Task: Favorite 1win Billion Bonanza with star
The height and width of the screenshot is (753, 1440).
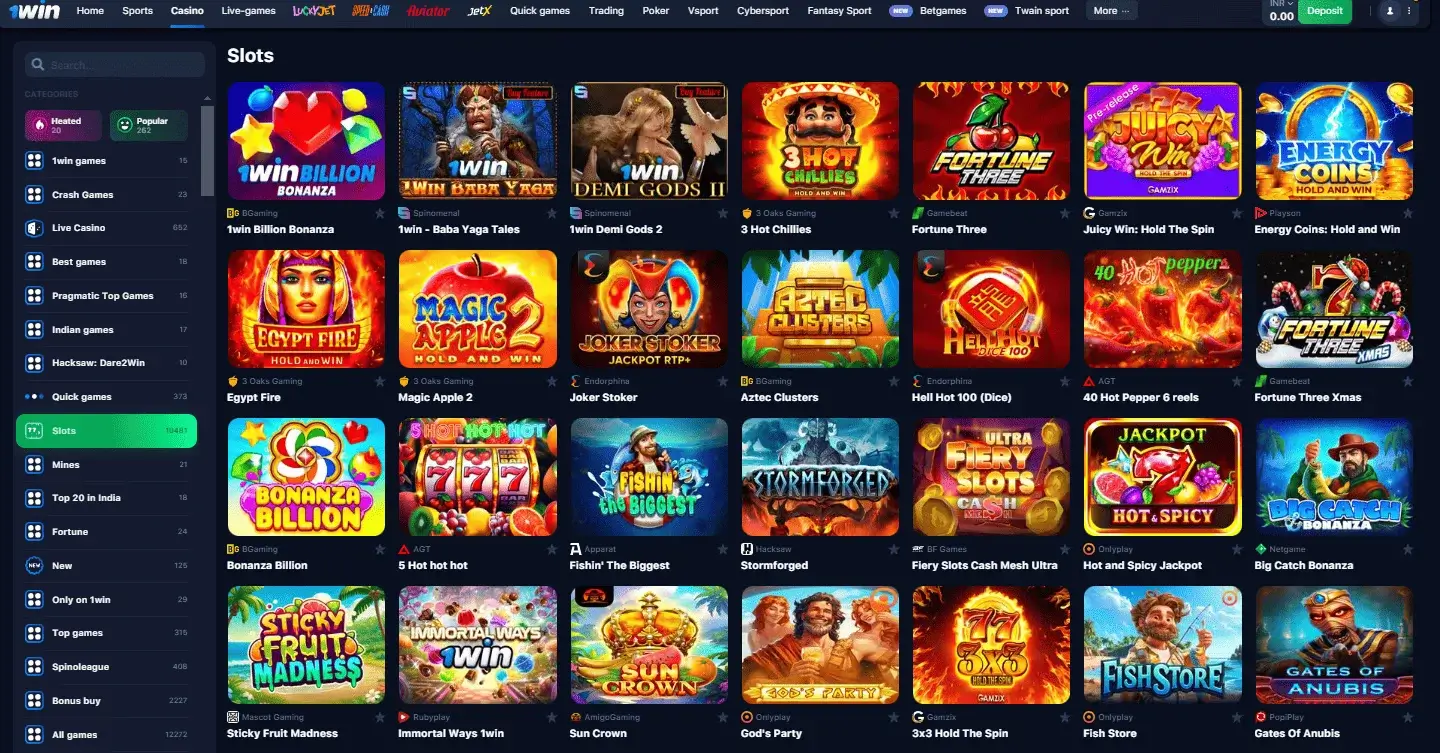Action: pyautogui.click(x=380, y=213)
